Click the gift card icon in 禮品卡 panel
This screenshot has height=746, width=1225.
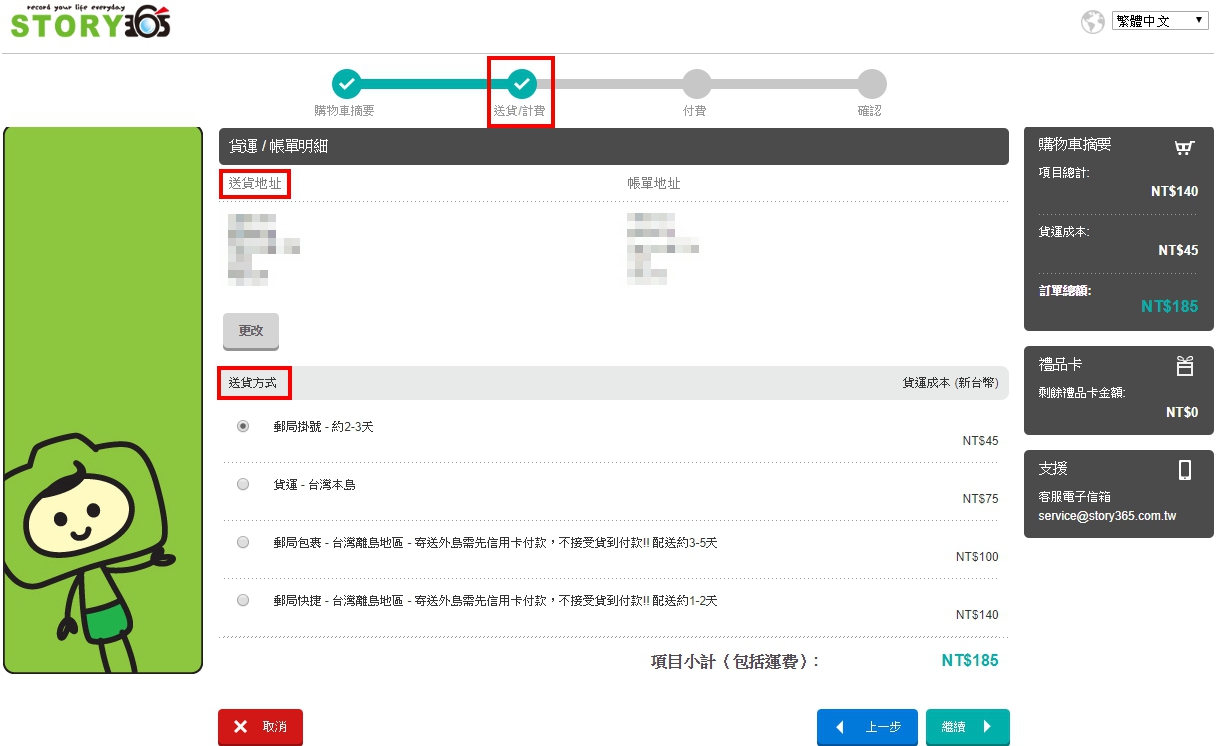[1185, 366]
